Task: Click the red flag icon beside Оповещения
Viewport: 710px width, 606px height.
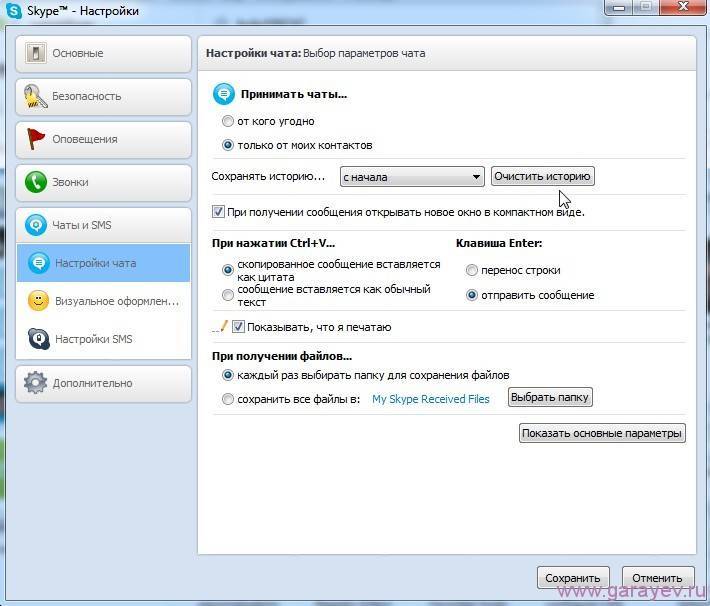Action: tap(36, 139)
